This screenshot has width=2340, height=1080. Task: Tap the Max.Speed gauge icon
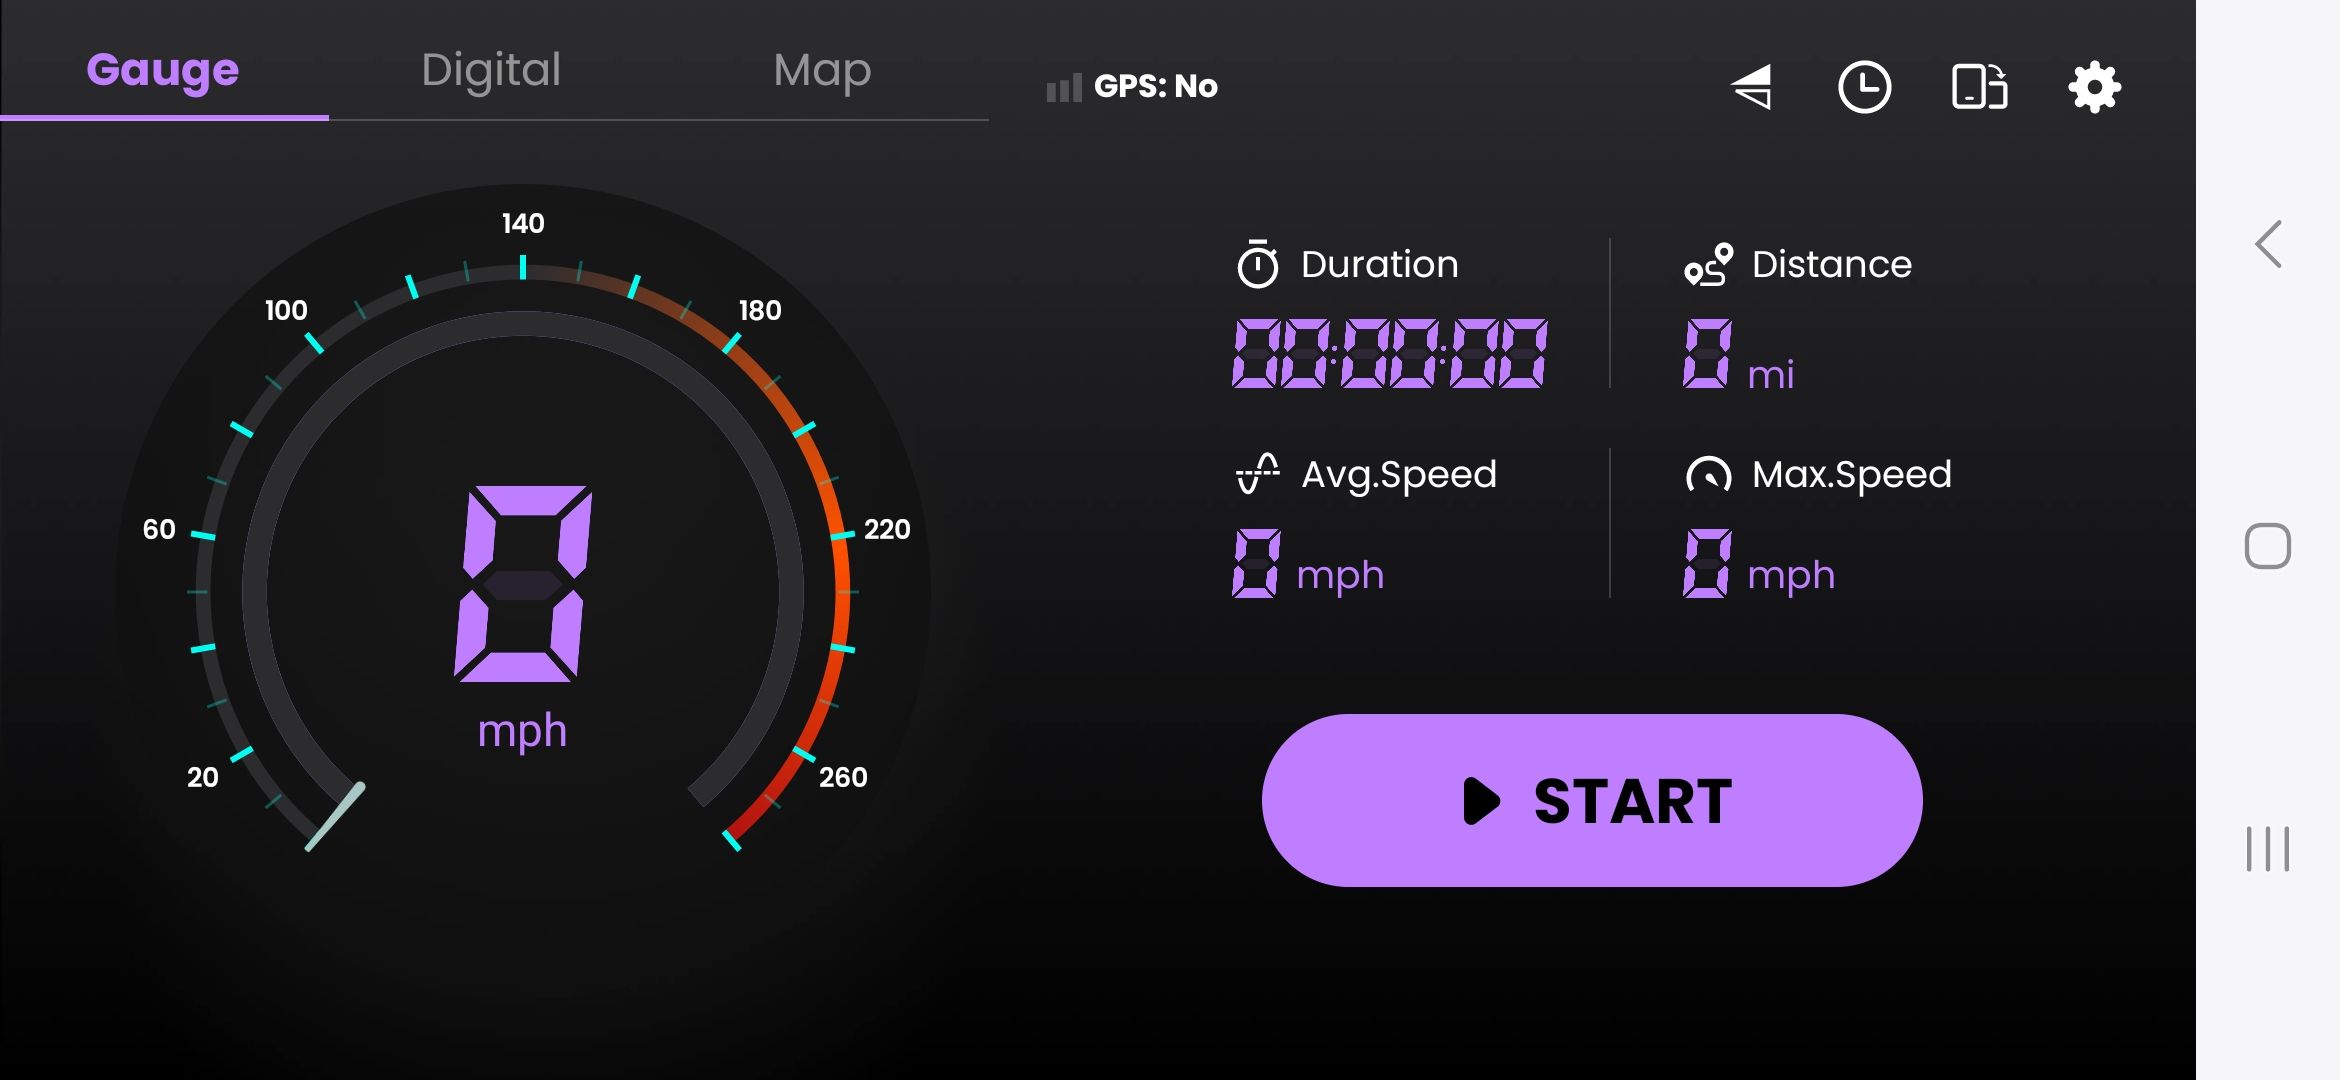pyautogui.click(x=1708, y=474)
